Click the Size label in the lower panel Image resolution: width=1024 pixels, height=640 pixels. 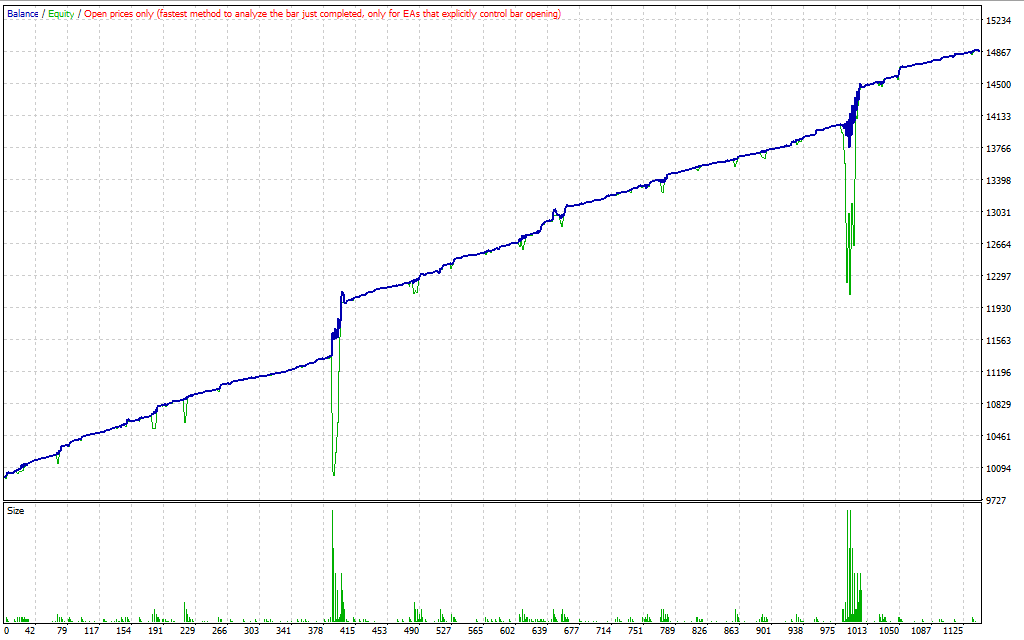(15, 511)
